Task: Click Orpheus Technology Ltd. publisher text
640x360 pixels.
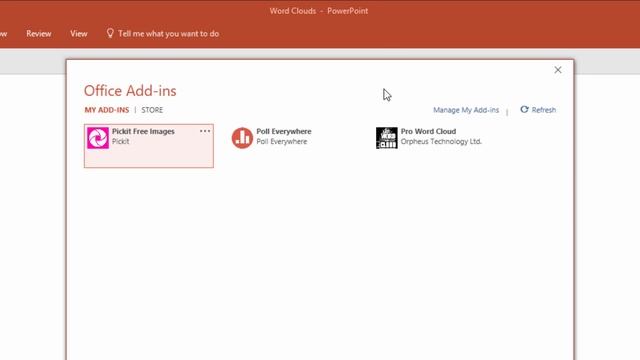Action: 441,142
